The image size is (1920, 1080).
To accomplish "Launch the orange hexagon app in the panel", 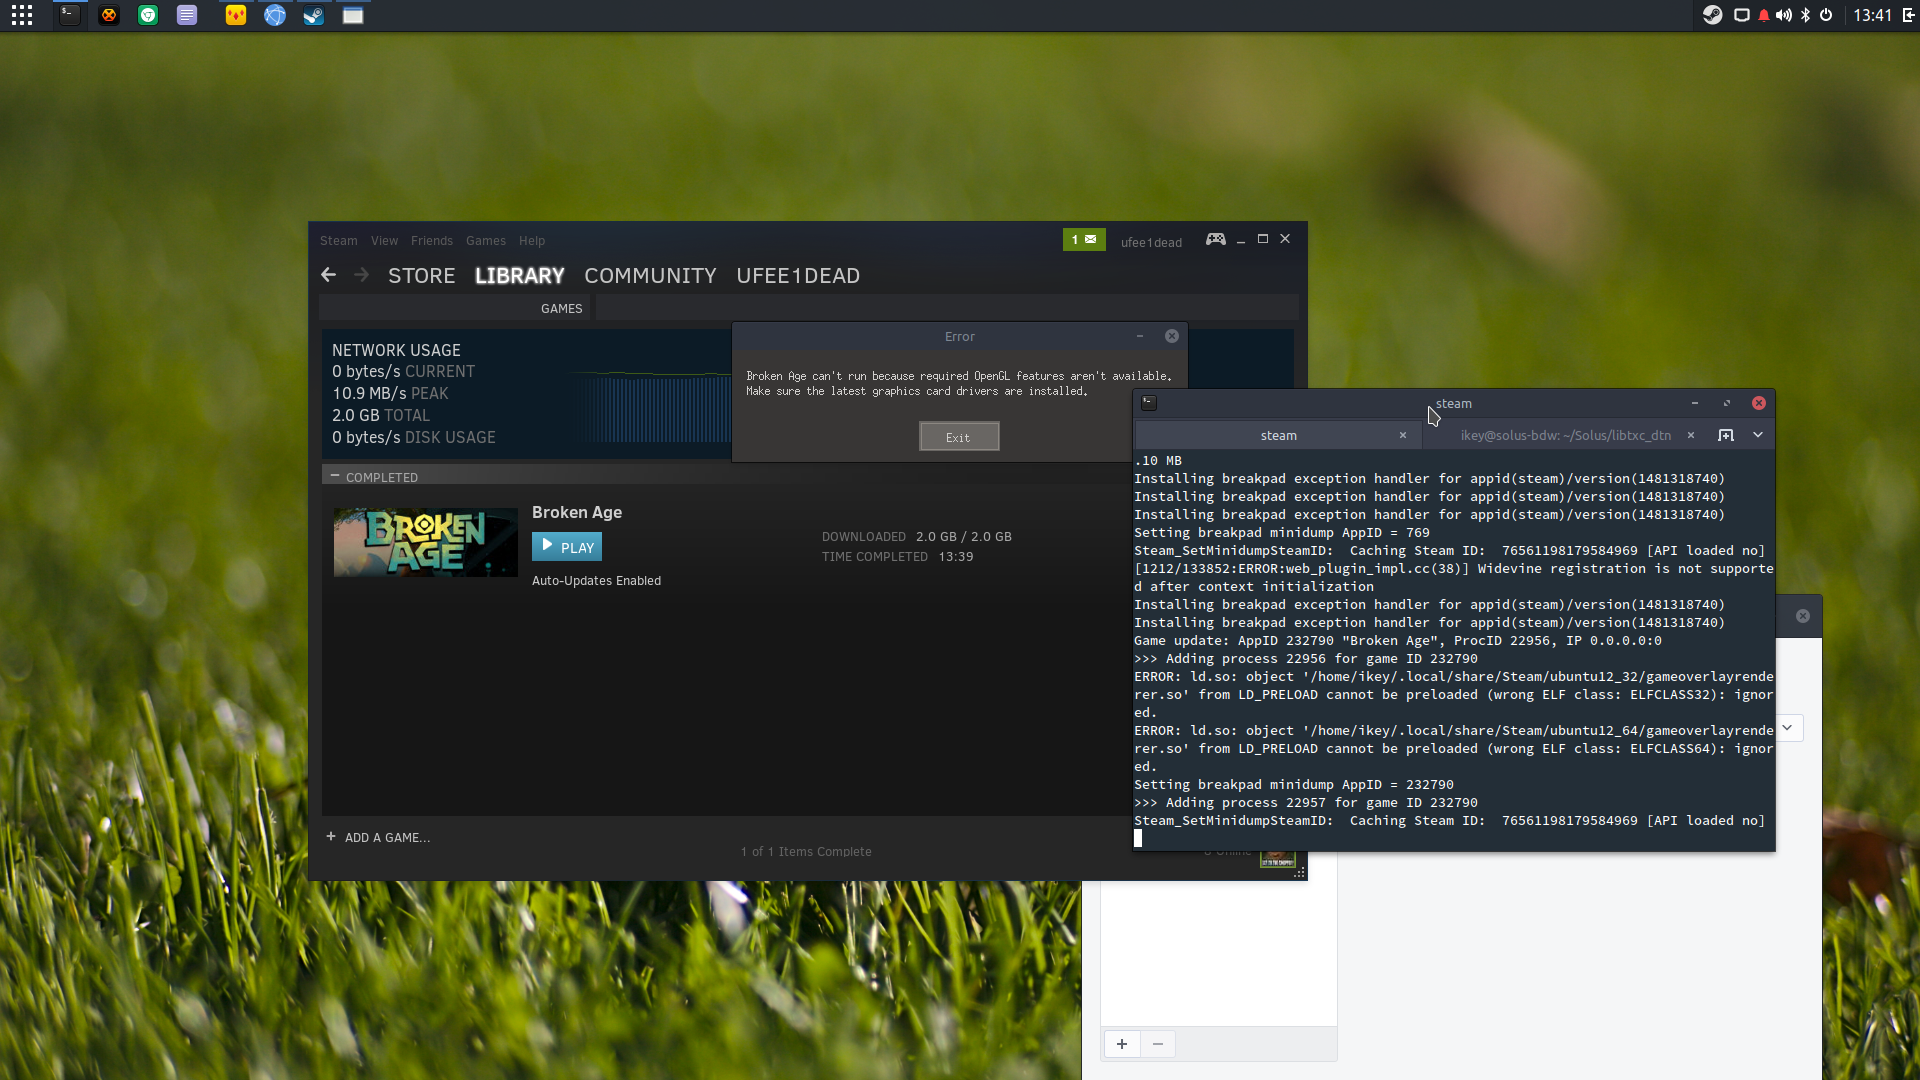I will [x=109, y=15].
